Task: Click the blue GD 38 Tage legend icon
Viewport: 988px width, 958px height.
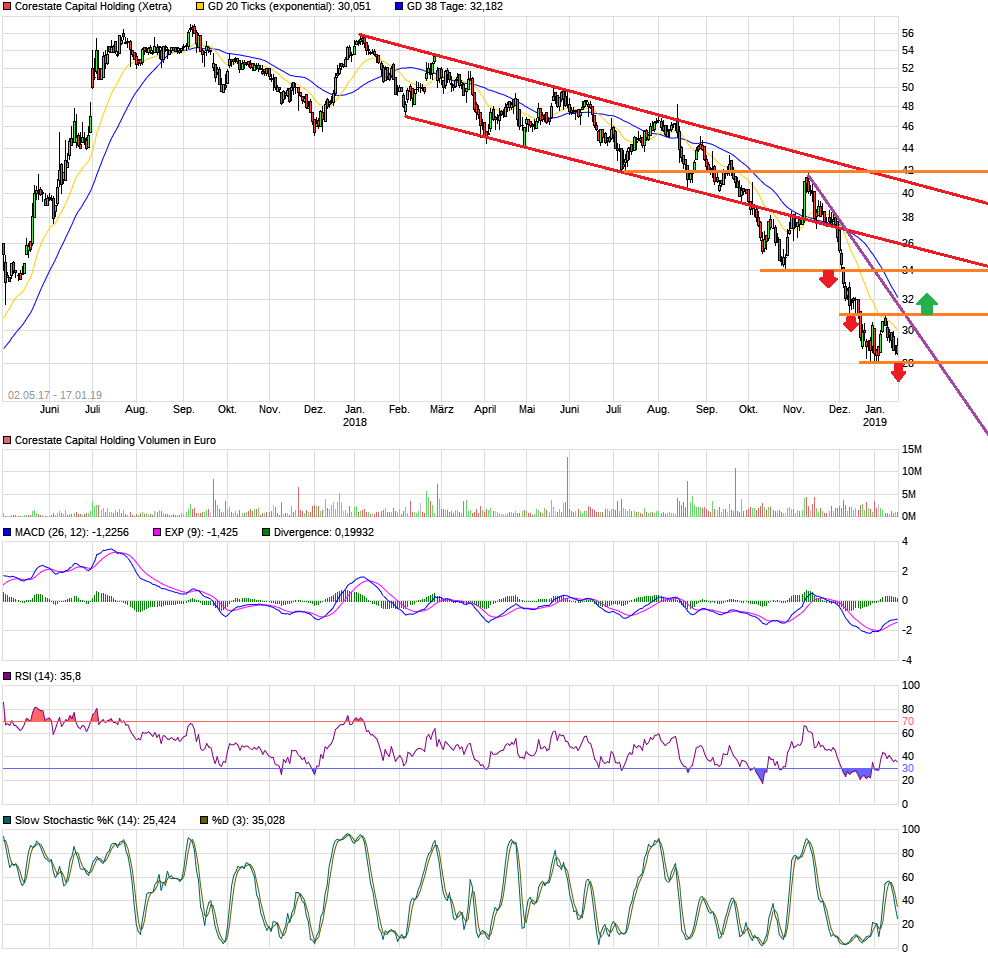Action: (x=400, y=6)
